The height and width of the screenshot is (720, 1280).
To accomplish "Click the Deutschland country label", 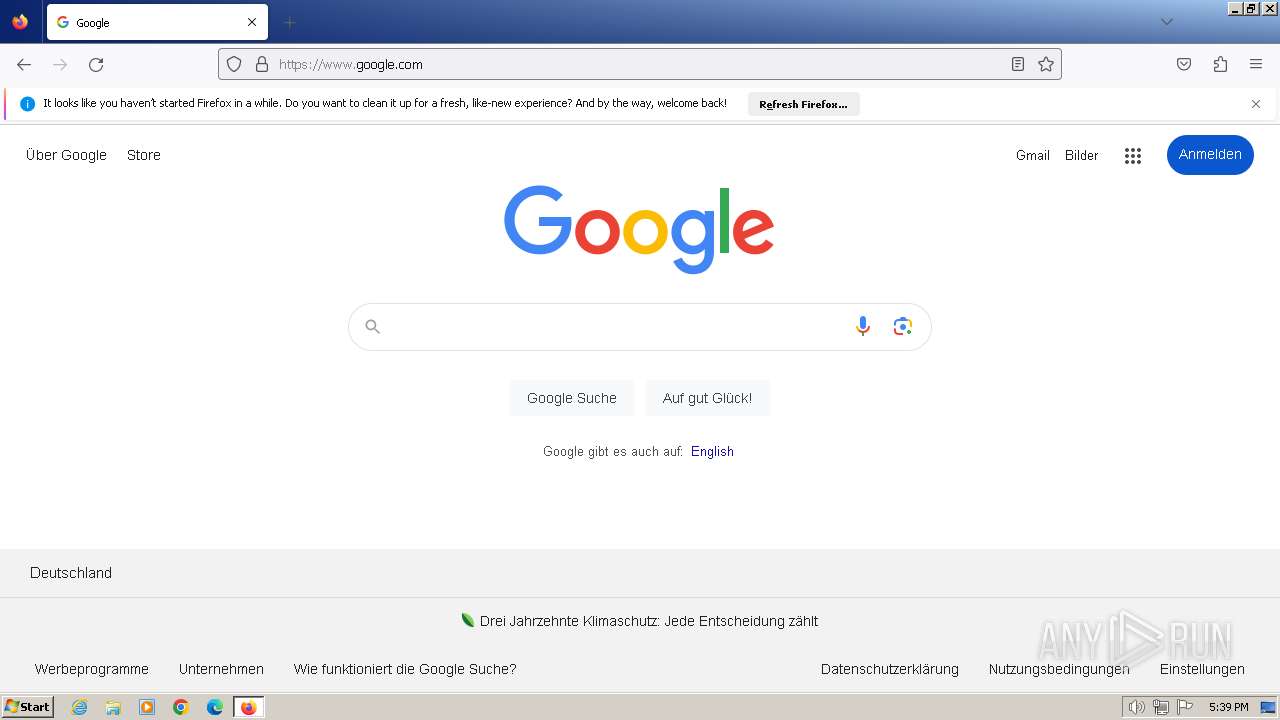I will [71, 573].
